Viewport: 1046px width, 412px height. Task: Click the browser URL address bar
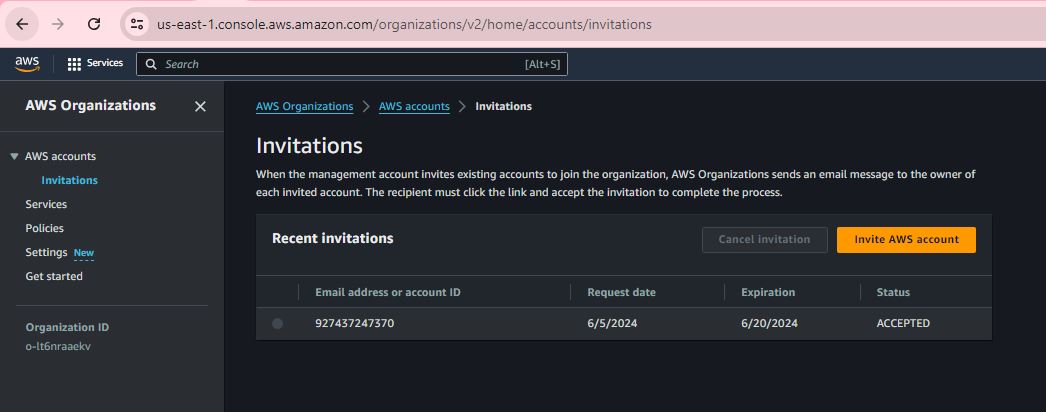[500, 24]
